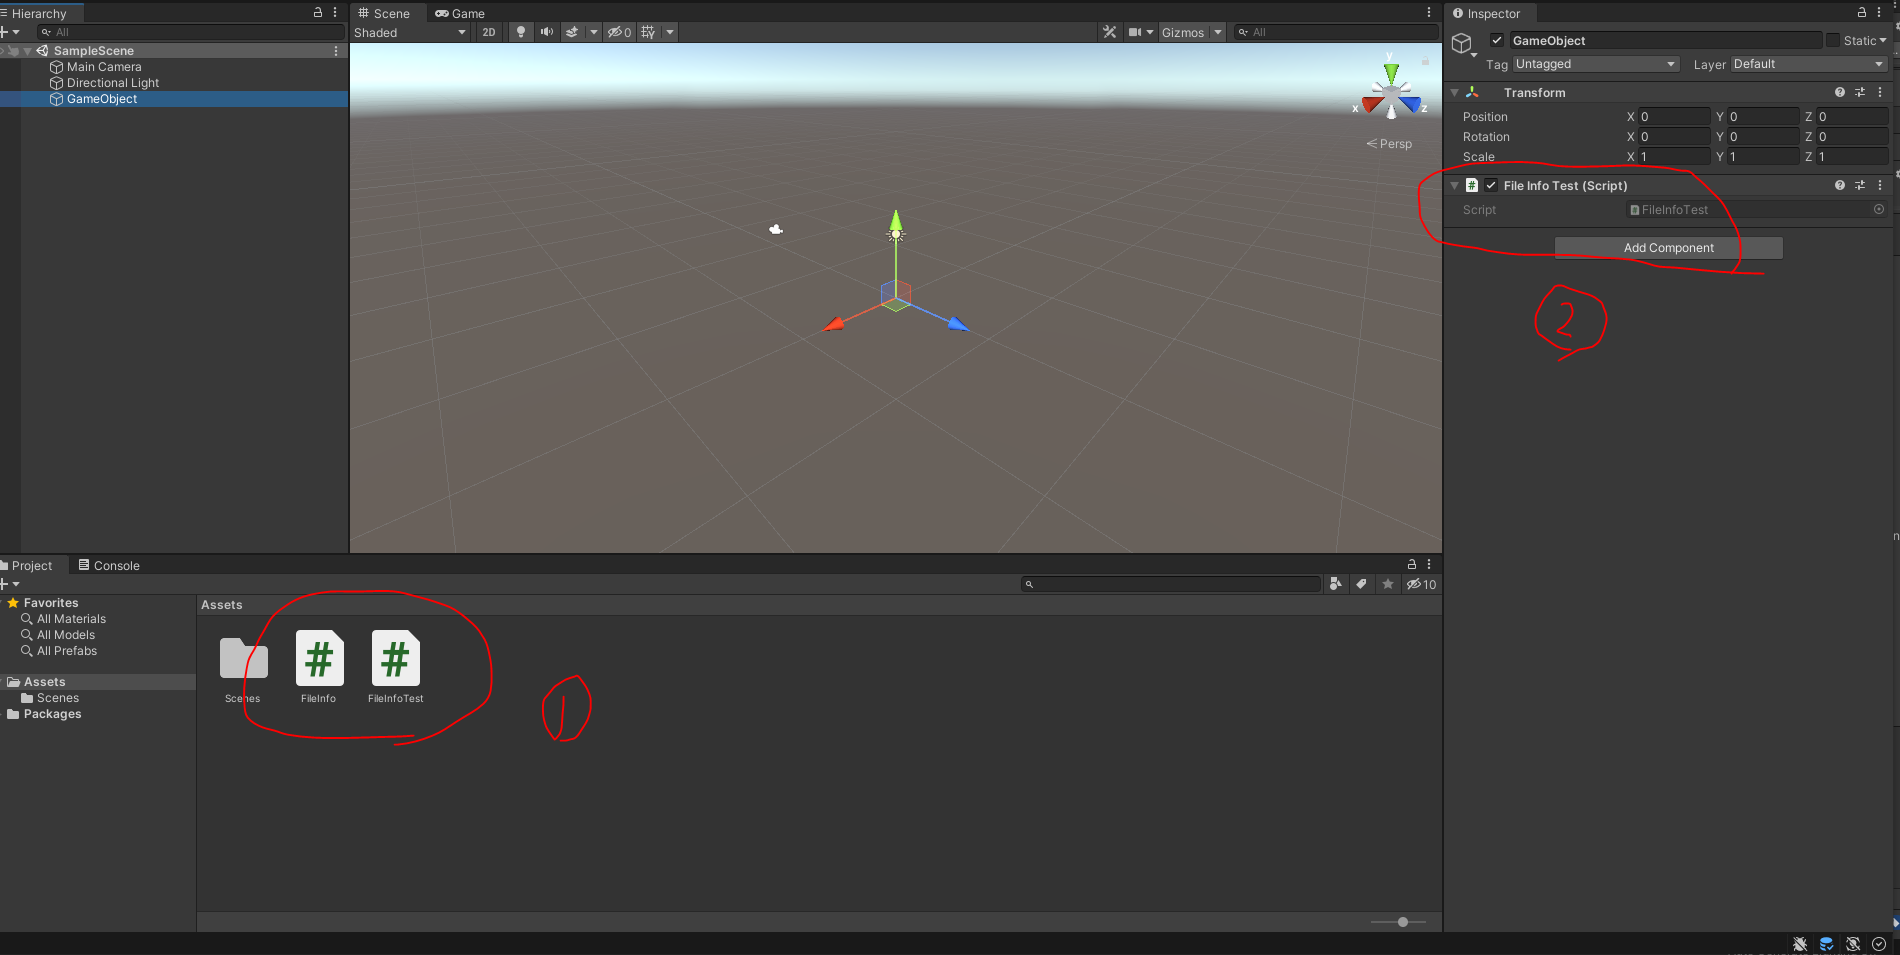Open the Shaded draw mode dropdown
1900x955 pixels.
tap(409, 31)
